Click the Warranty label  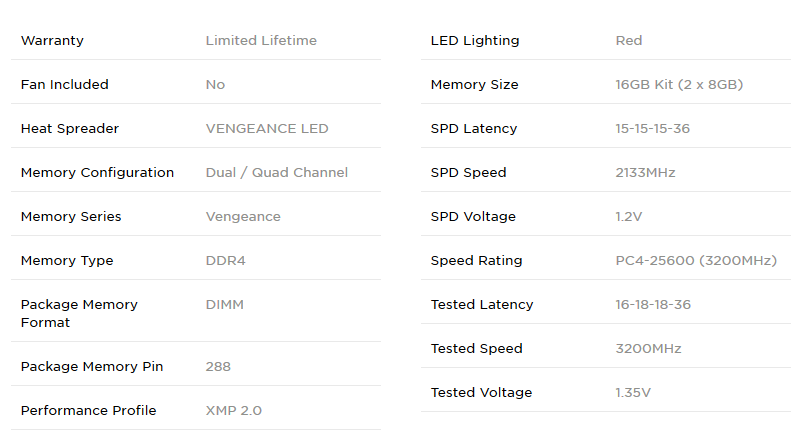point(52,41)
